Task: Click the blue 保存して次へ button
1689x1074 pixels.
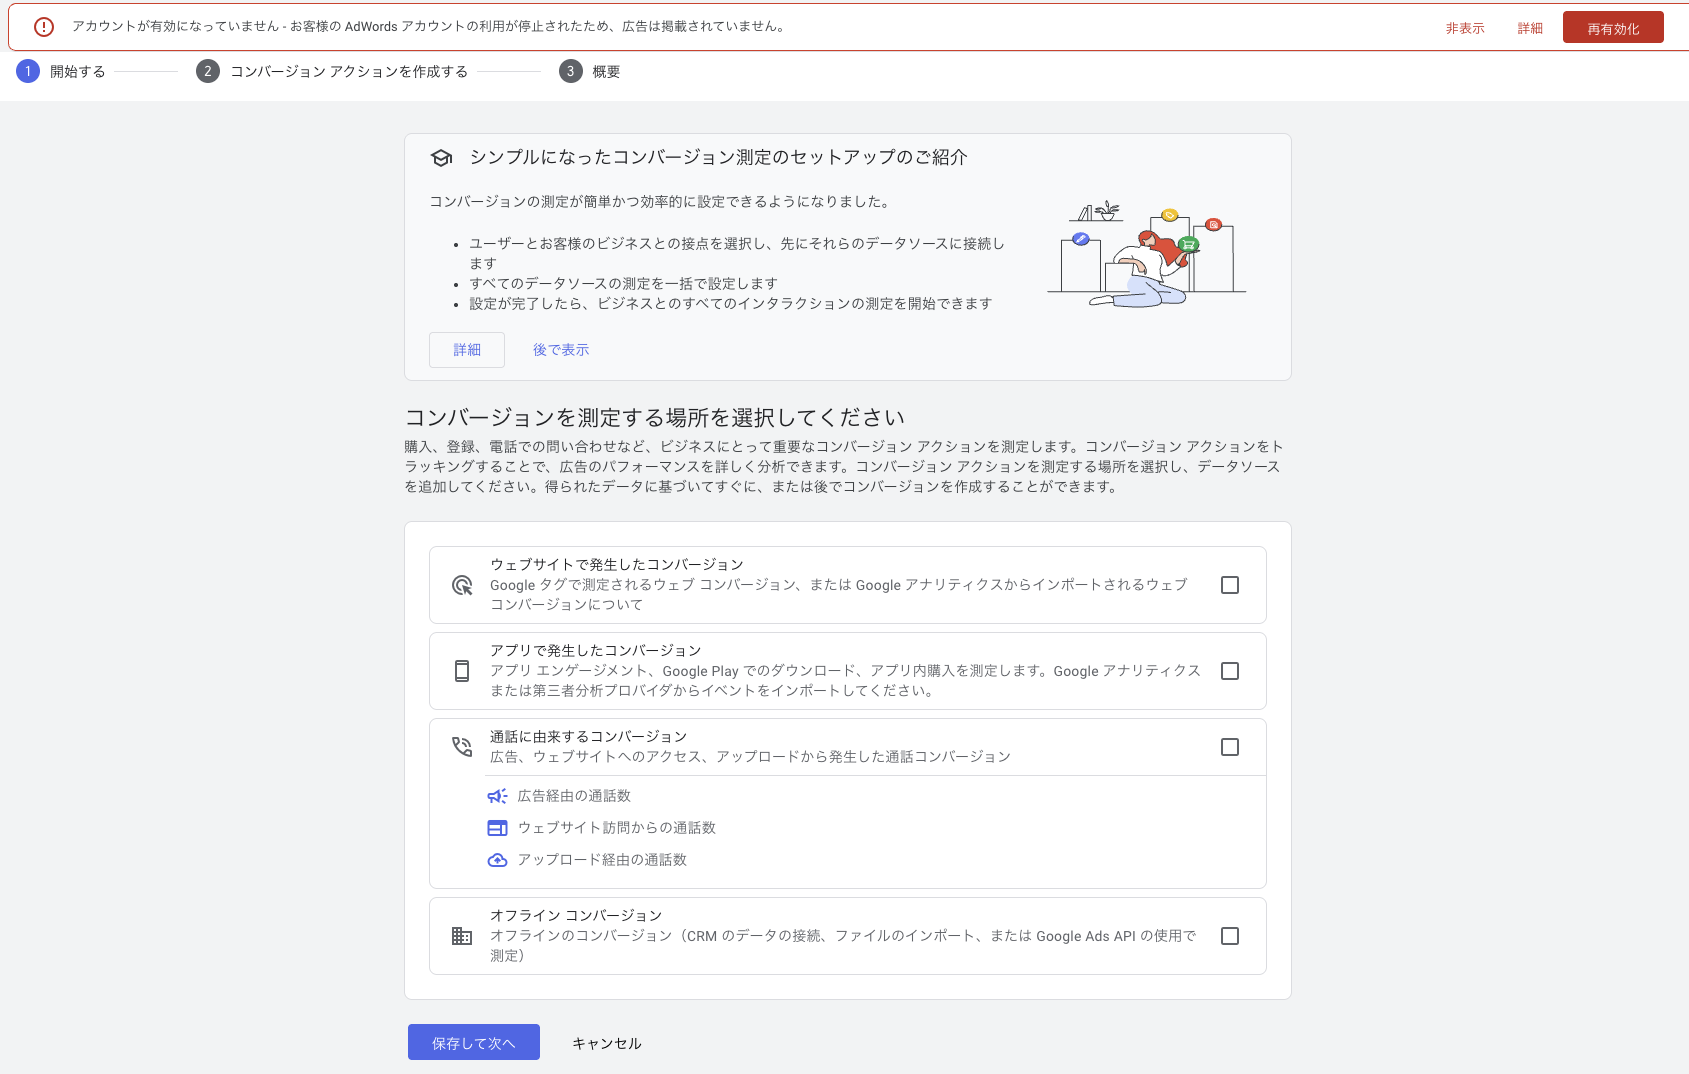Action: coord(473,1042)
